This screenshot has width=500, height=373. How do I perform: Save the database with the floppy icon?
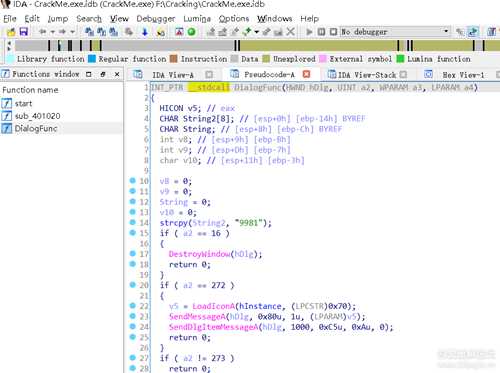click(x=24, y=32)
